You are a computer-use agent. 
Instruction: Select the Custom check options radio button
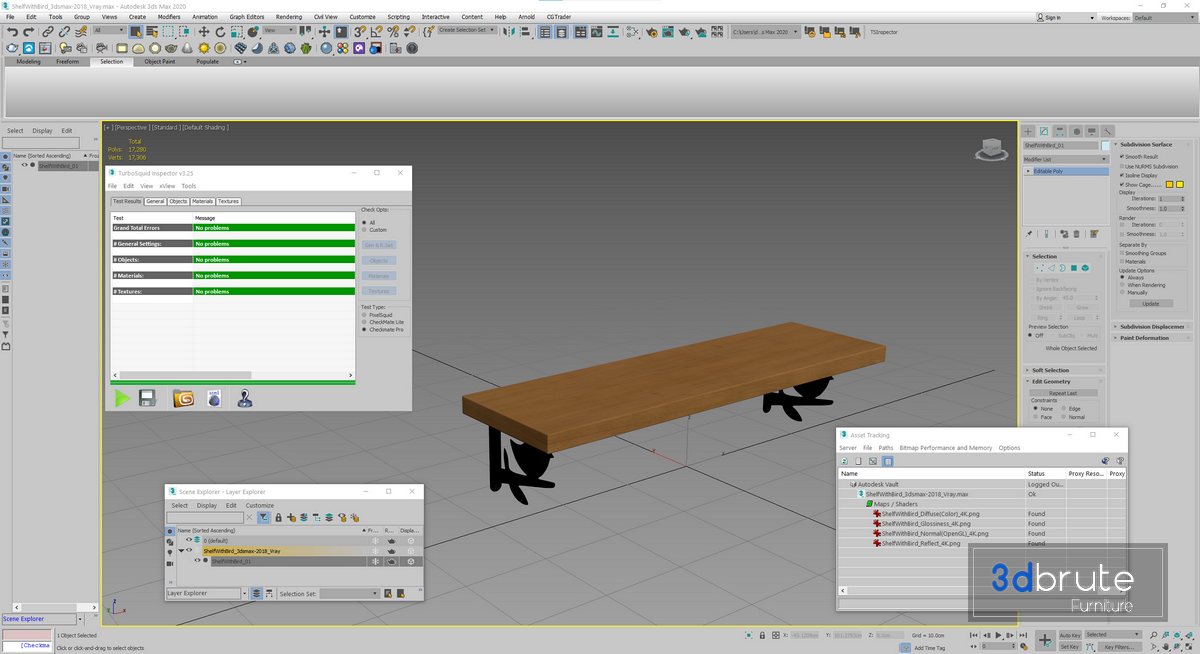364,230
